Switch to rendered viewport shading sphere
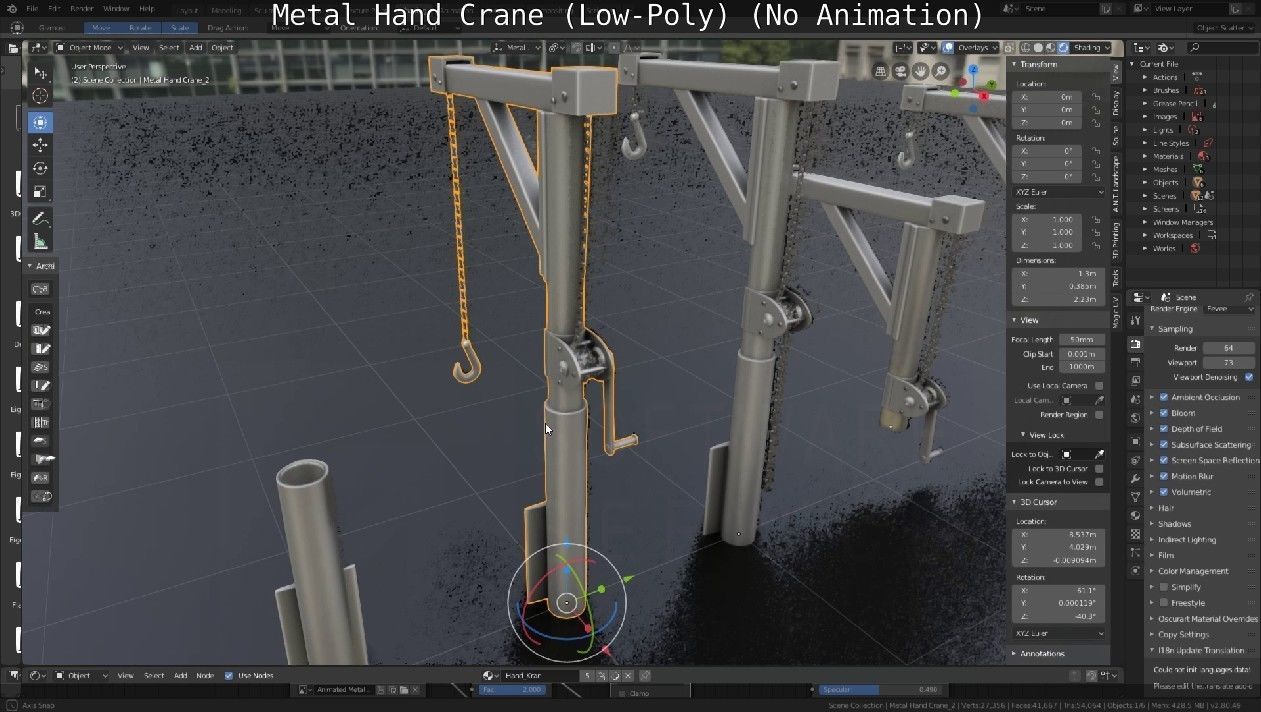The image size is (1261, 712). (x=1063, y=47)
